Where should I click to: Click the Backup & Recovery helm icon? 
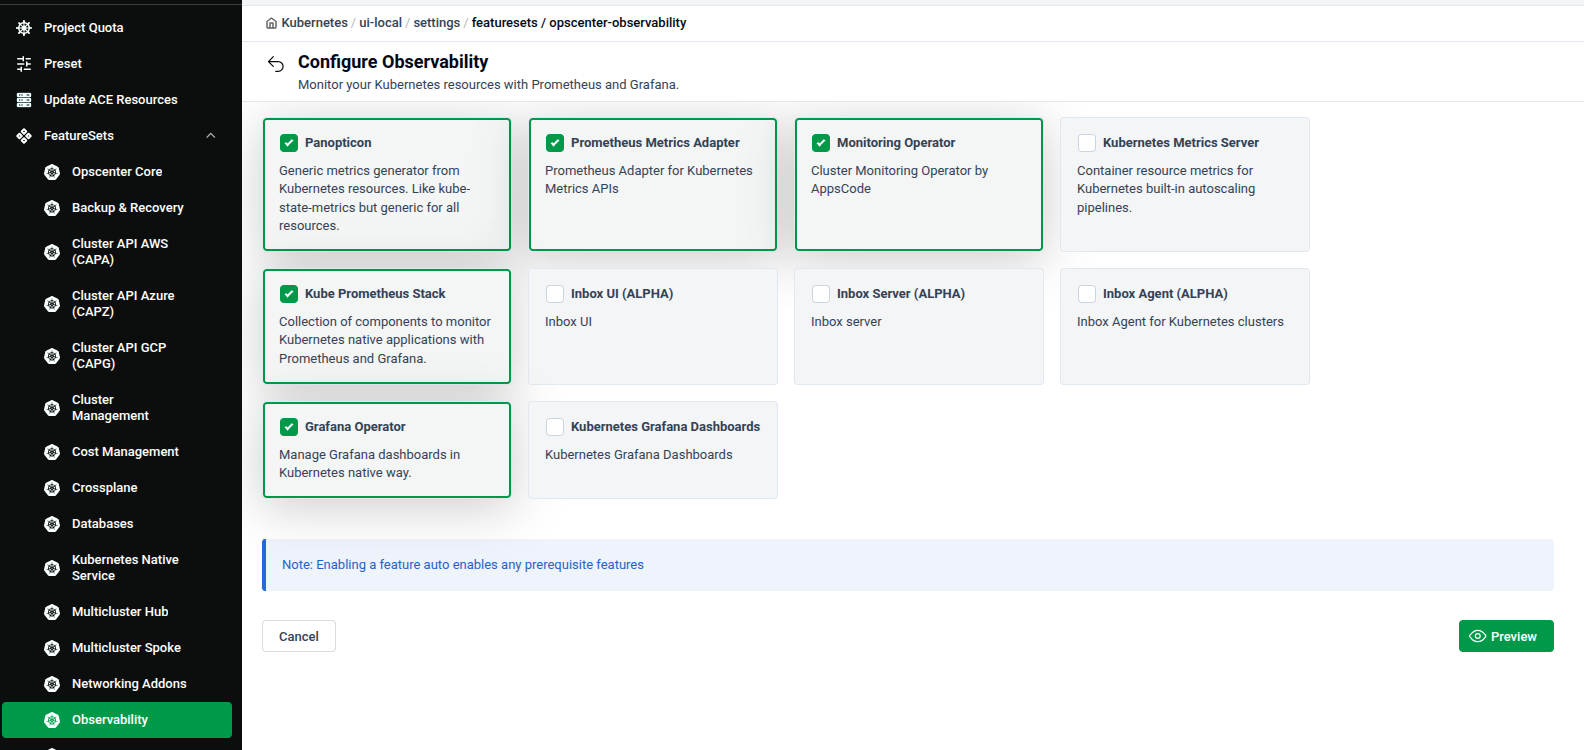52,208
